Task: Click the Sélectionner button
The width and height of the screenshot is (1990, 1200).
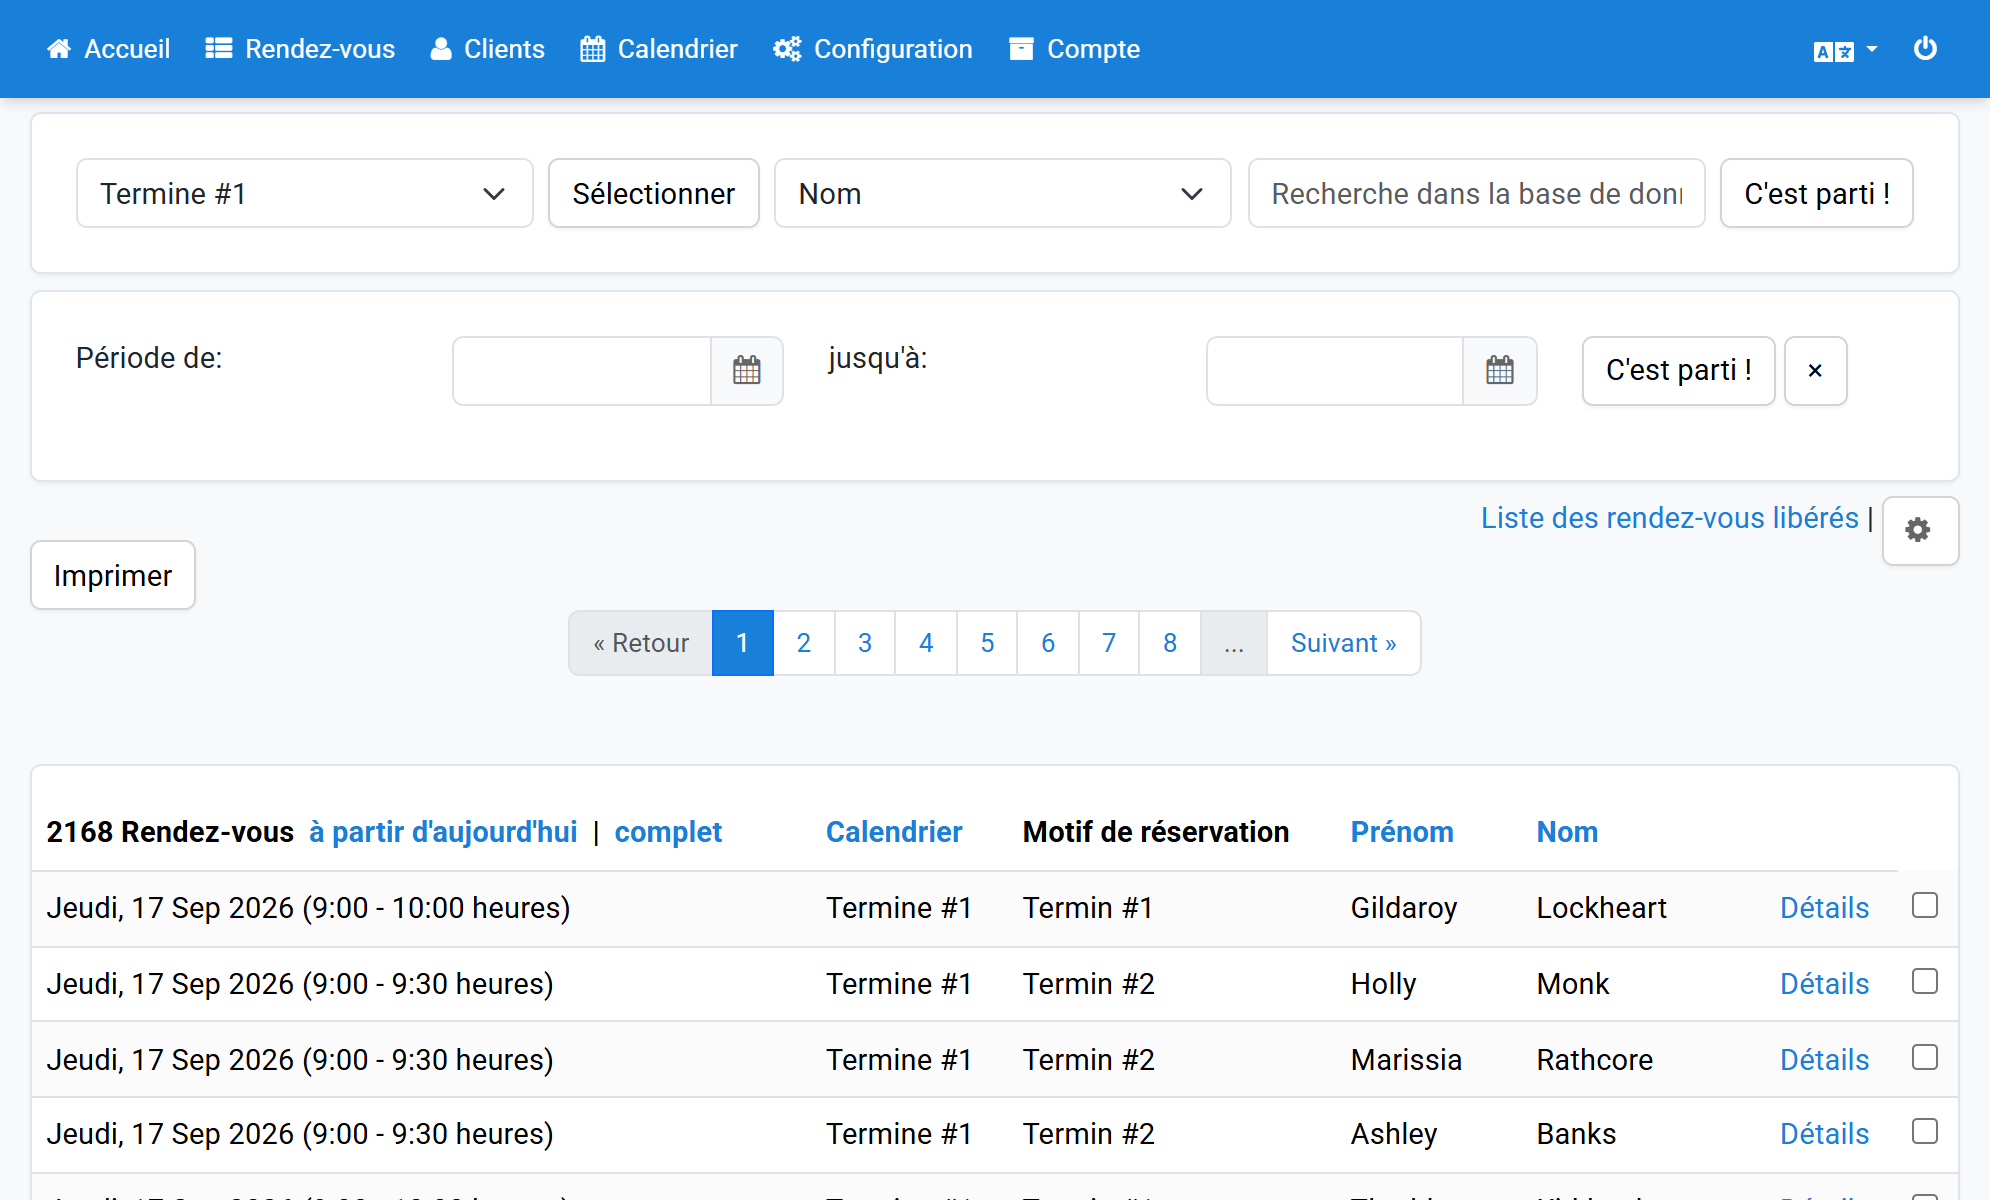Action: point(654,193)
